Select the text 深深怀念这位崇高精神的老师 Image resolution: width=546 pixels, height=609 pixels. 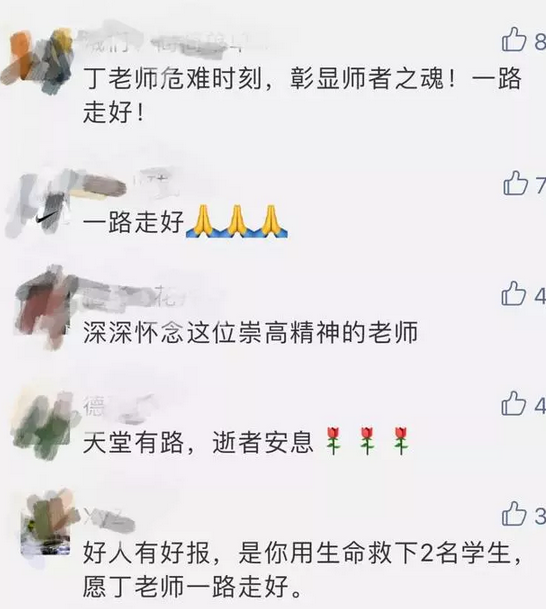(x=250, y=332)
